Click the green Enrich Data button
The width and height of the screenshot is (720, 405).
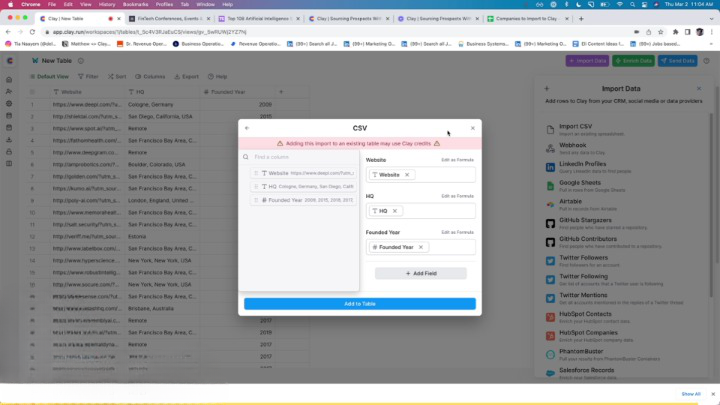pos(633,61)
